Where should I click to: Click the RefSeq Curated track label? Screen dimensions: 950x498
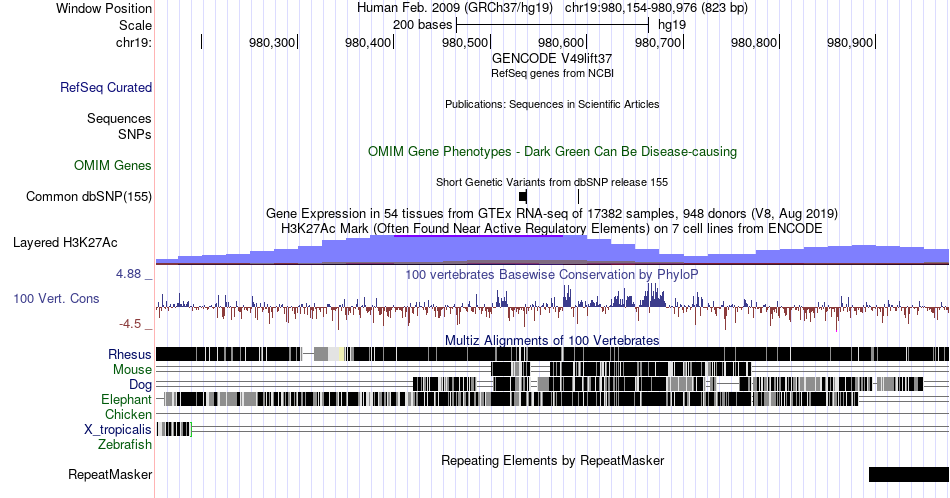[x=105, y=88]
